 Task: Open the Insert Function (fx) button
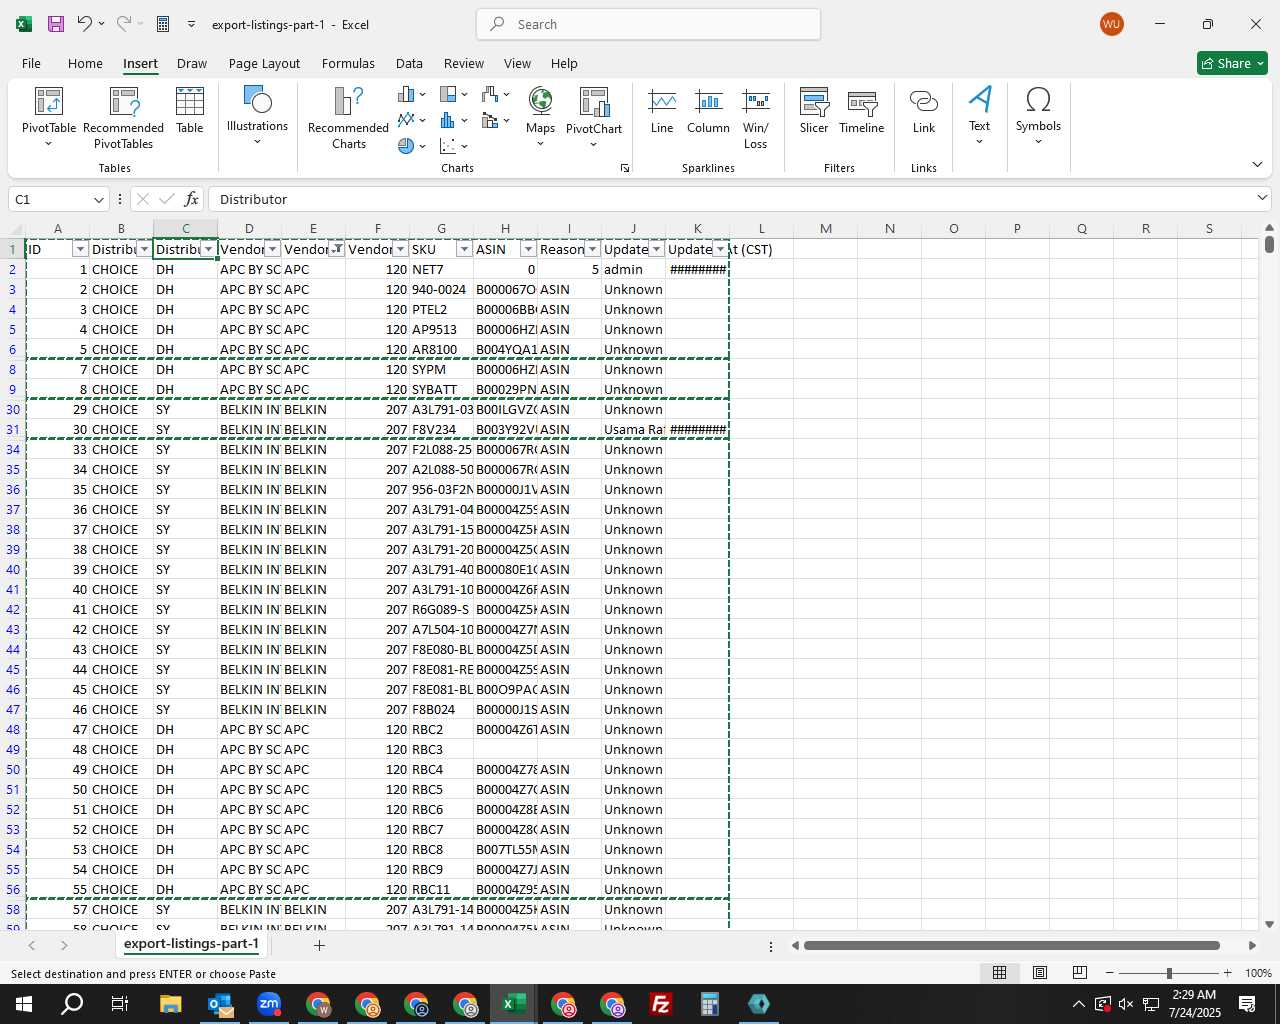pyautogui.click(x=192, y=199)
